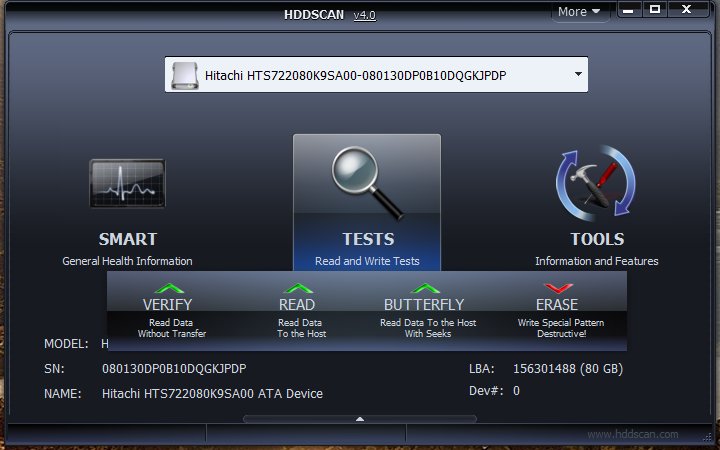Click the hard drive icon in selector
Screen dimensions: 720x450
point(185,75)
